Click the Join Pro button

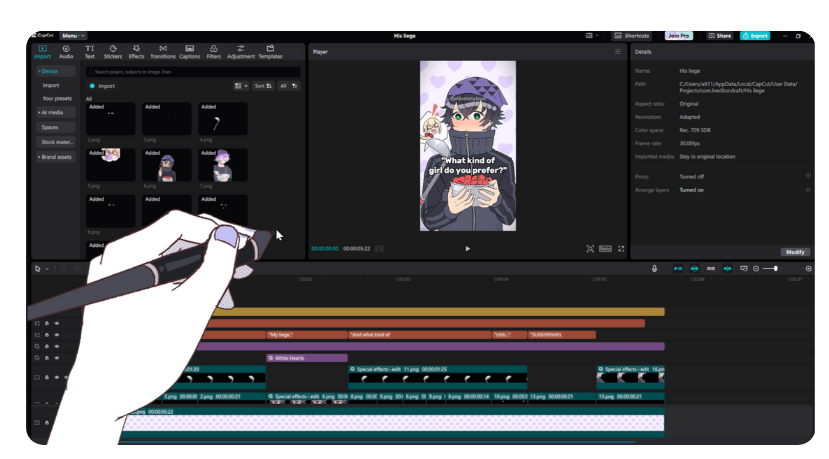pos(679,36)
